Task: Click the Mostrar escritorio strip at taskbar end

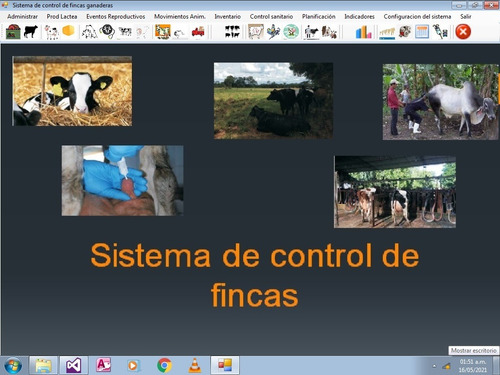Action: [496, 366]
